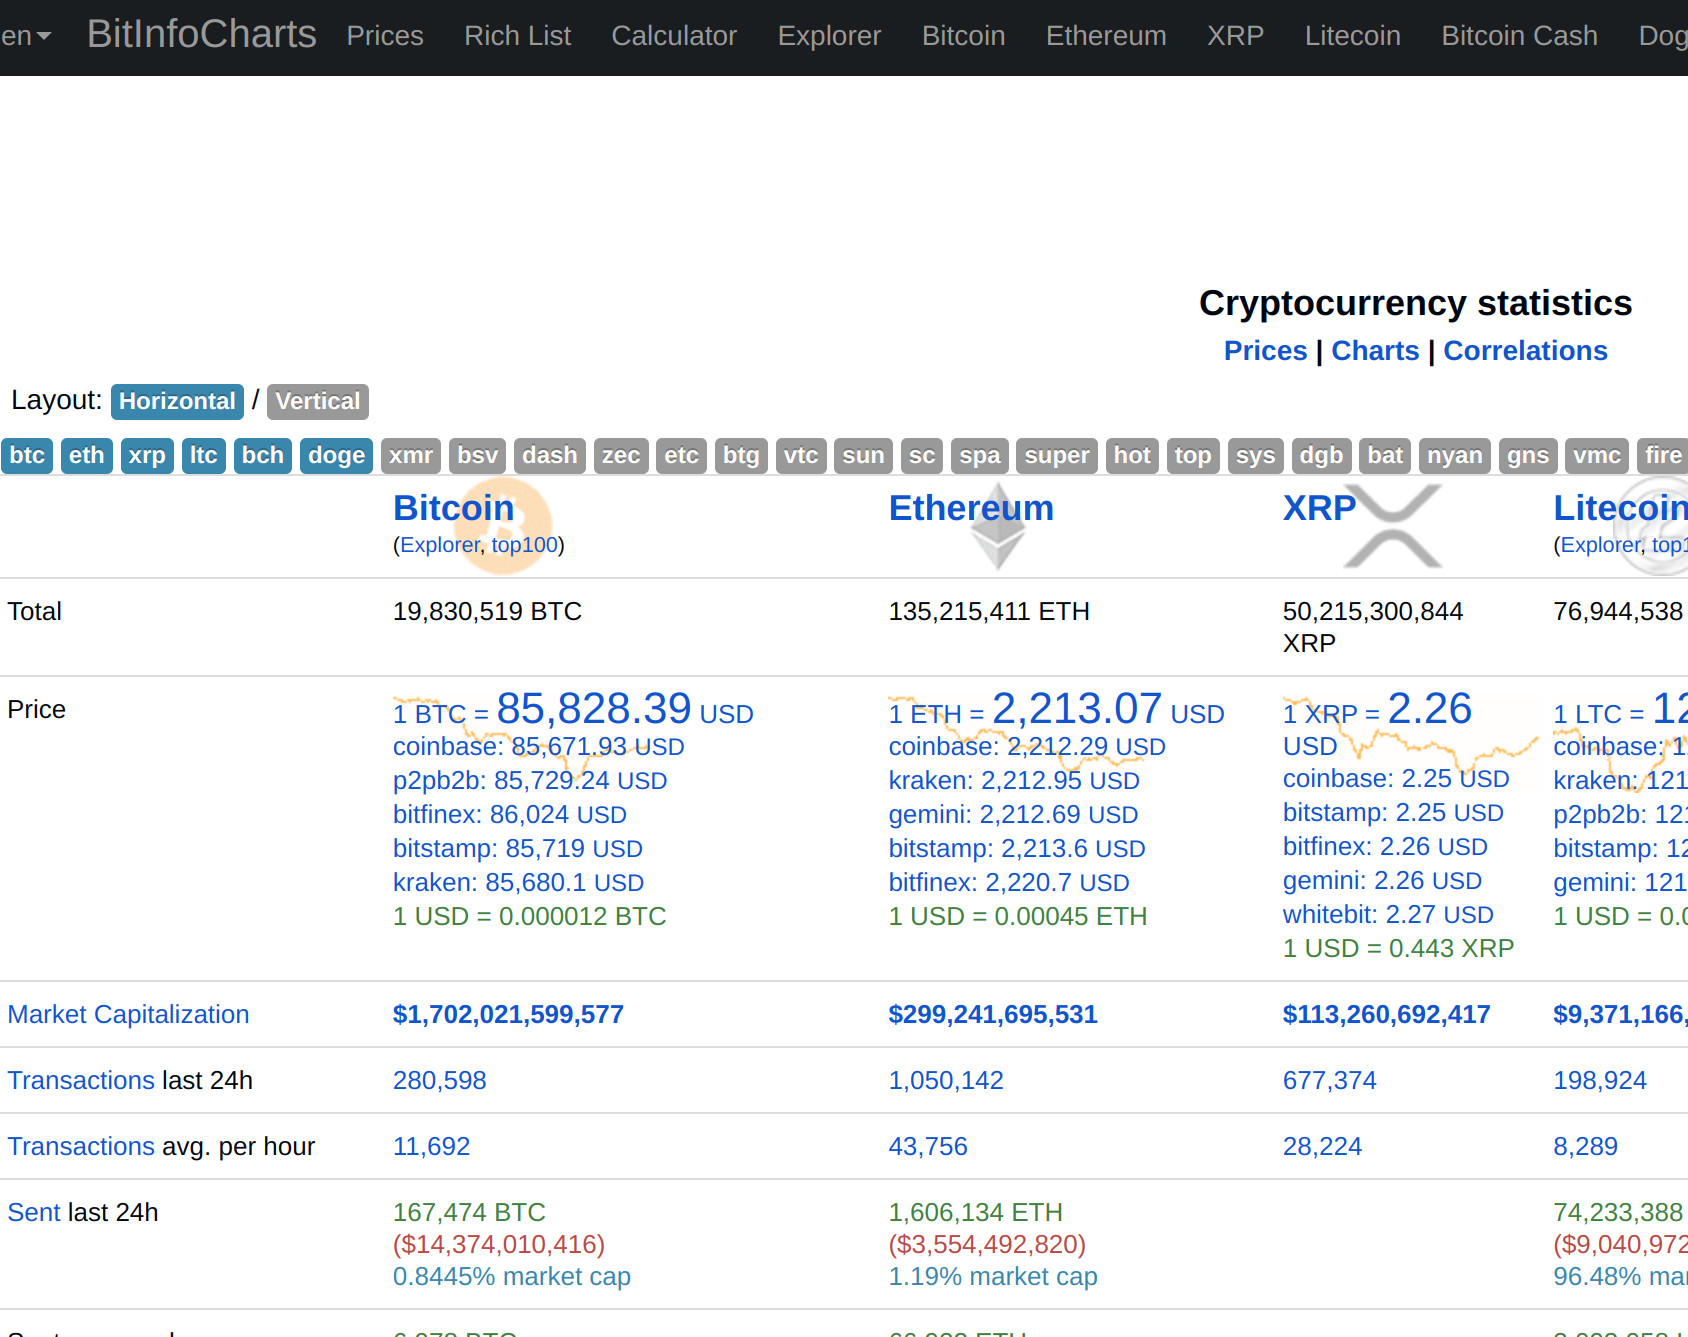
Task: Toggle the sun coin tag
Action: click(863, 456)
